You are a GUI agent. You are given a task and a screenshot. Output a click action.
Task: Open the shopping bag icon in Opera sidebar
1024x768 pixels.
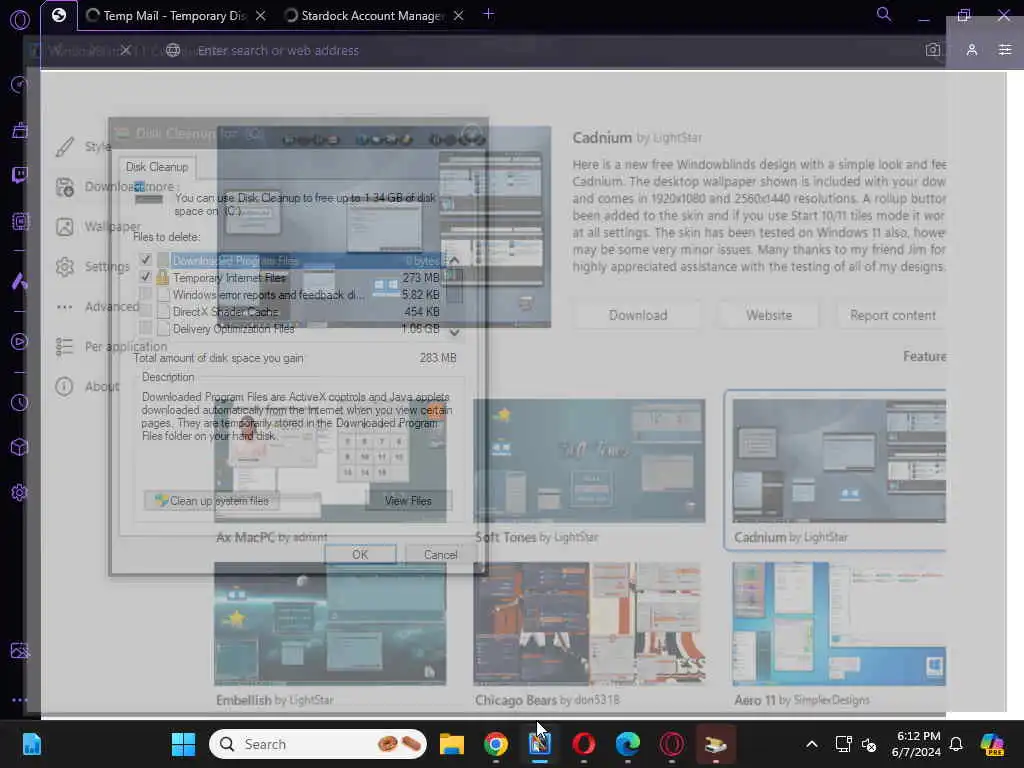coord(20,131)
